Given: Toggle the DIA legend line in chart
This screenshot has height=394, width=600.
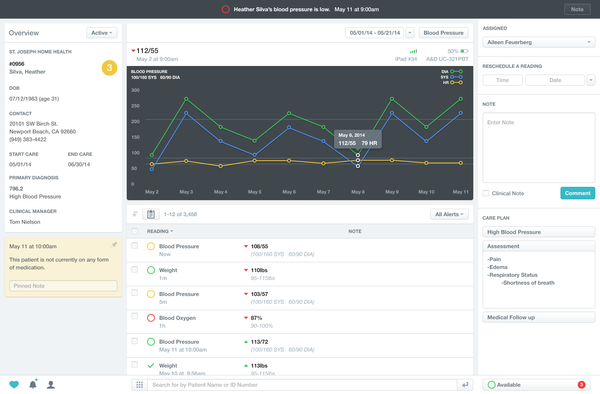Looking at the screenshot, I should click(456, 72).
